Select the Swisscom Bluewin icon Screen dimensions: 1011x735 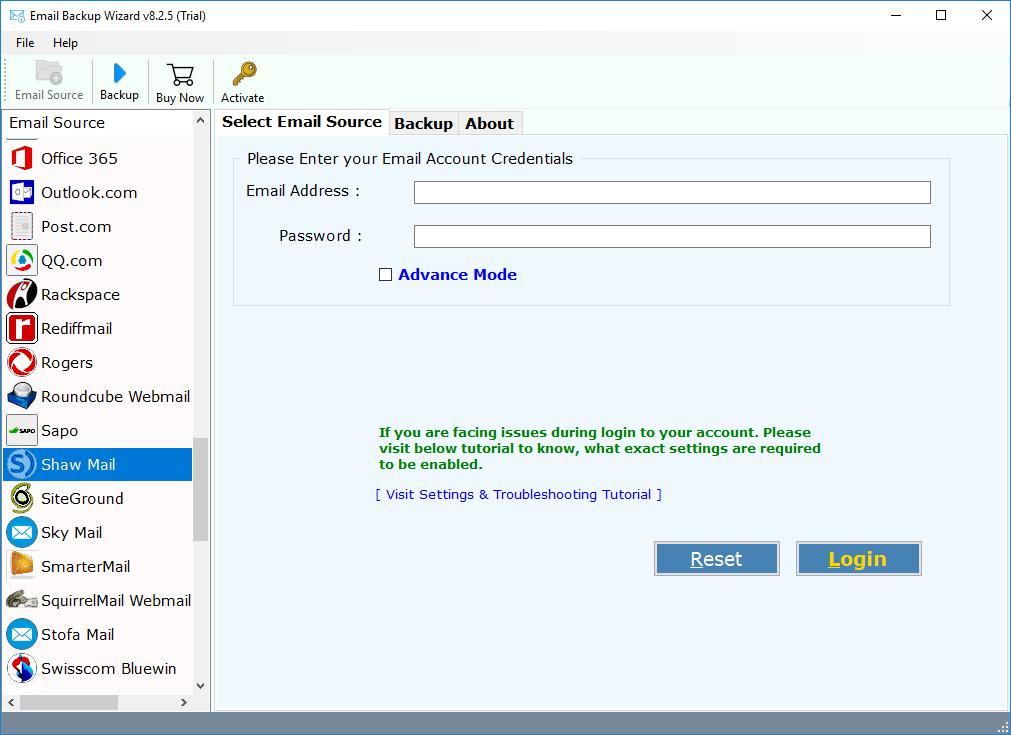pyautogui.click(x=22, y=669)
